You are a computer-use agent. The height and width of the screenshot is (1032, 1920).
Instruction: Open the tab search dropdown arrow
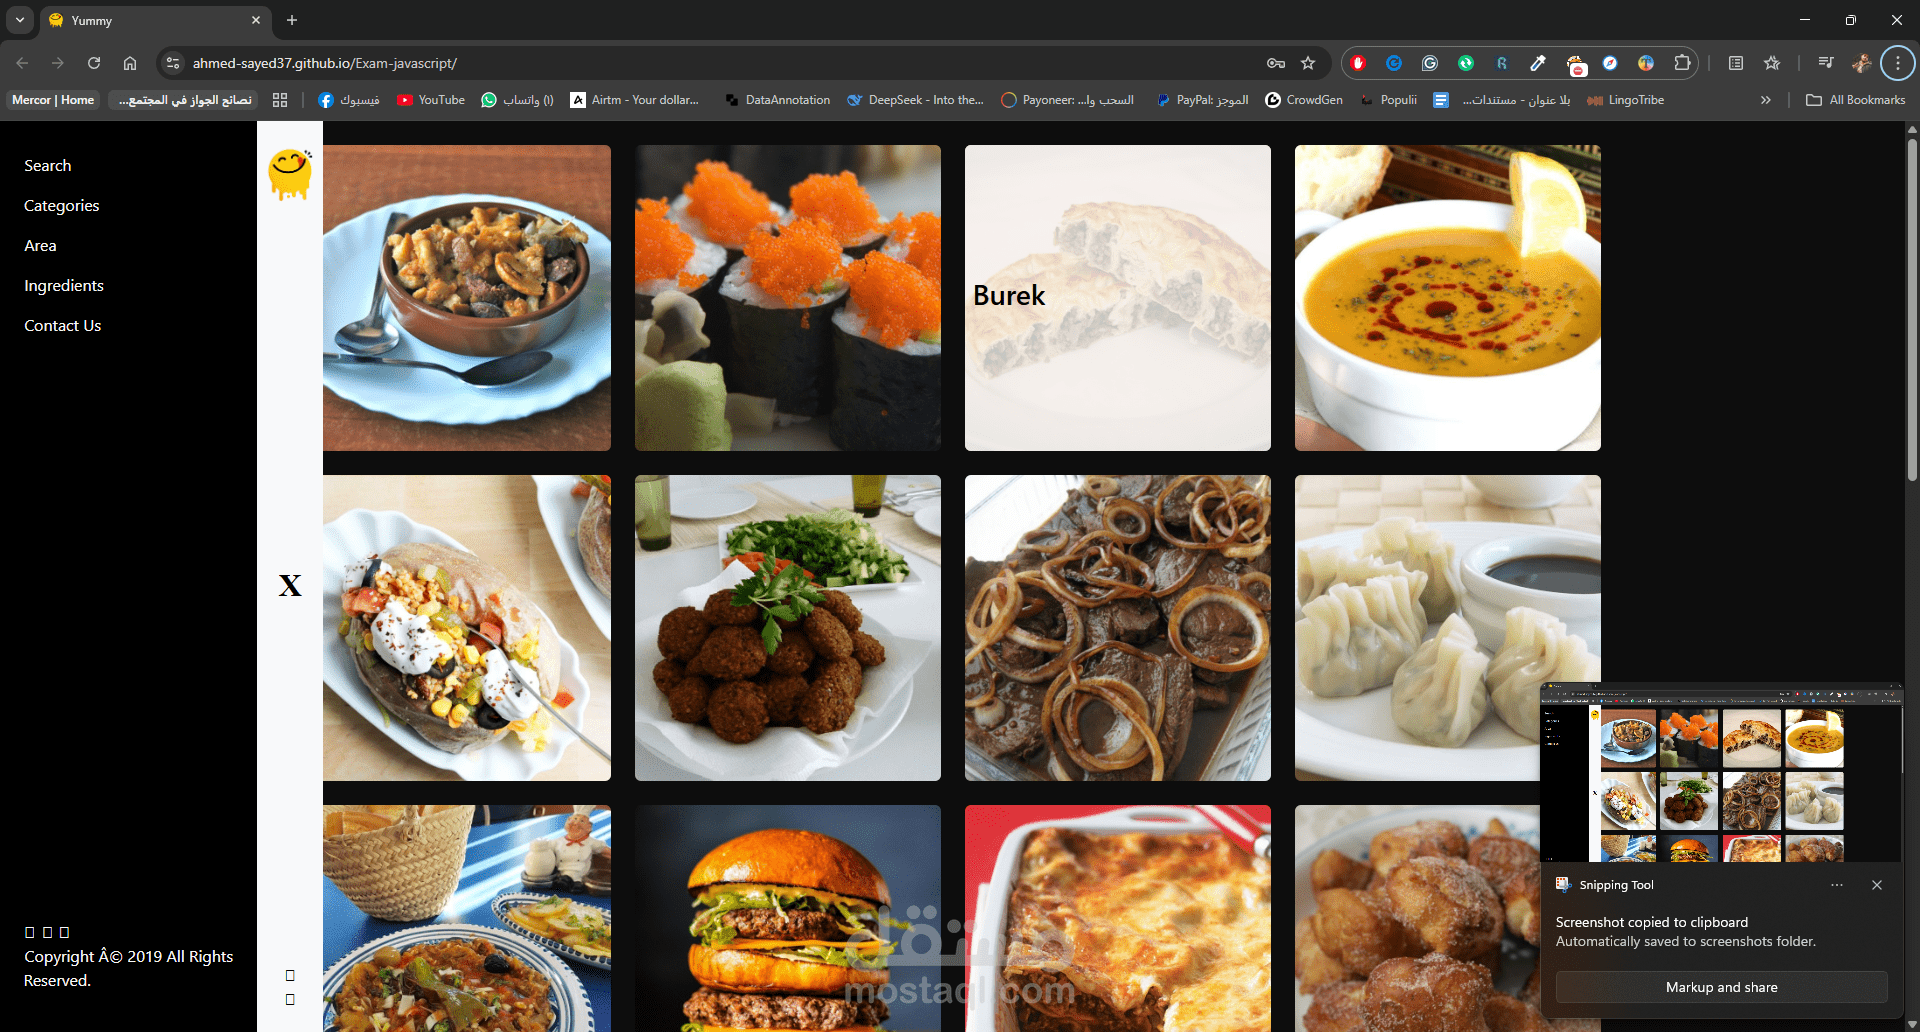pyautogui.click(x=20, y=20)
